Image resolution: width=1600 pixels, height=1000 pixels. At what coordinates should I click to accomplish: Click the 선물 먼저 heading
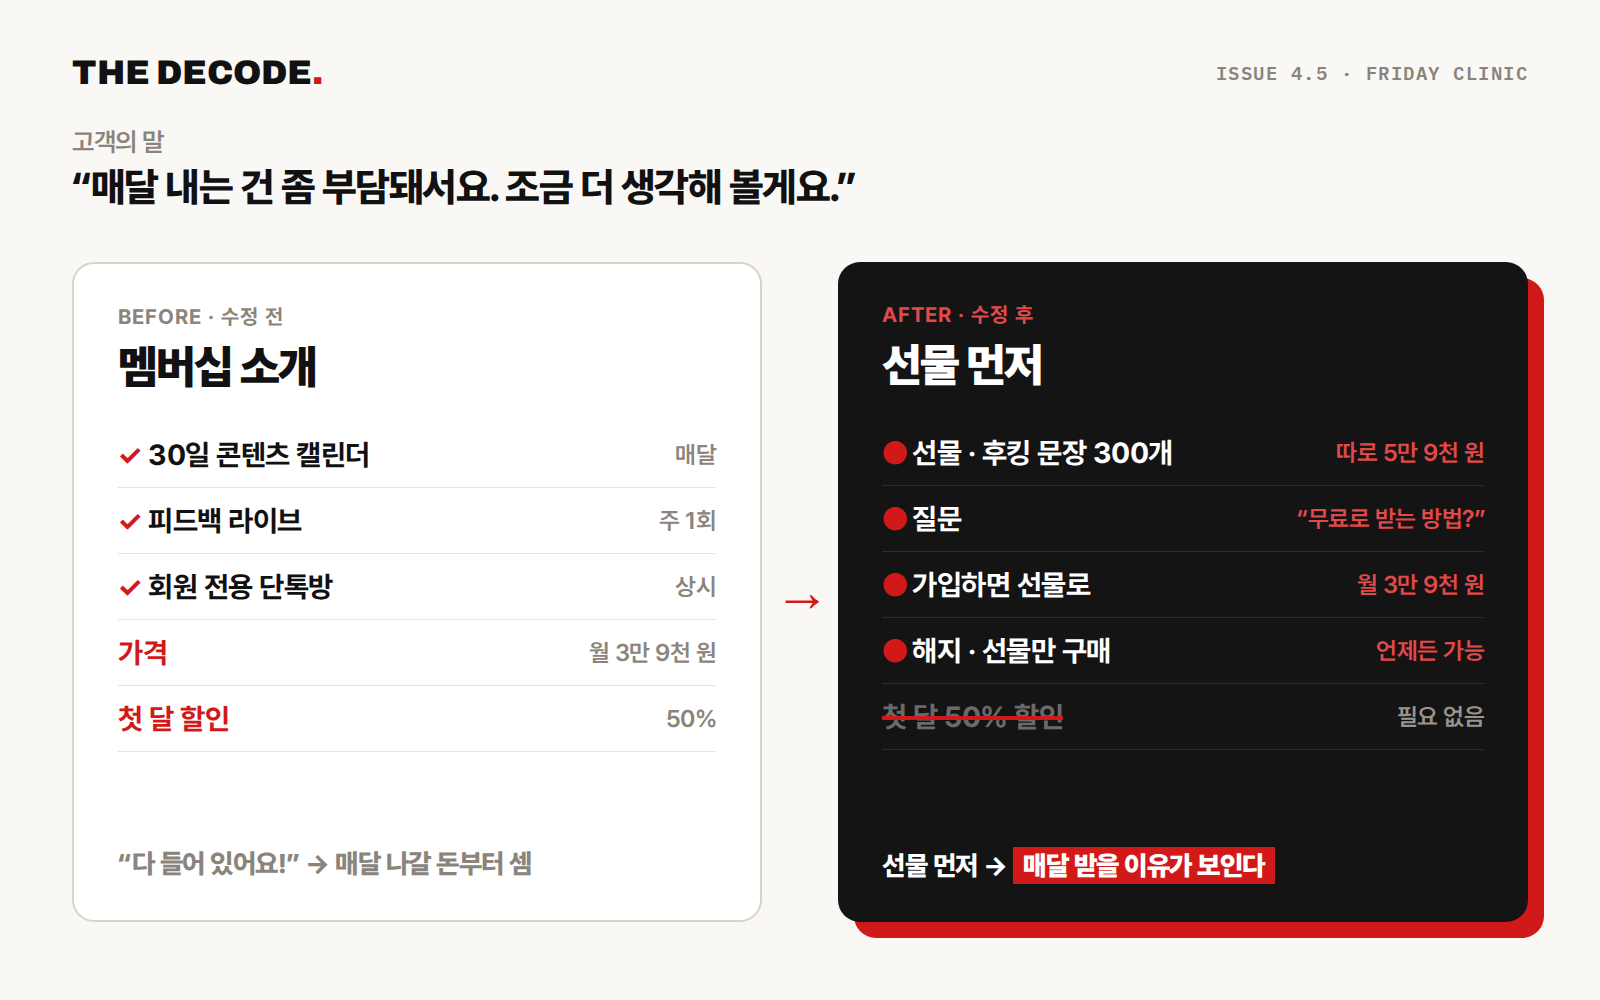tap(962, 364)
